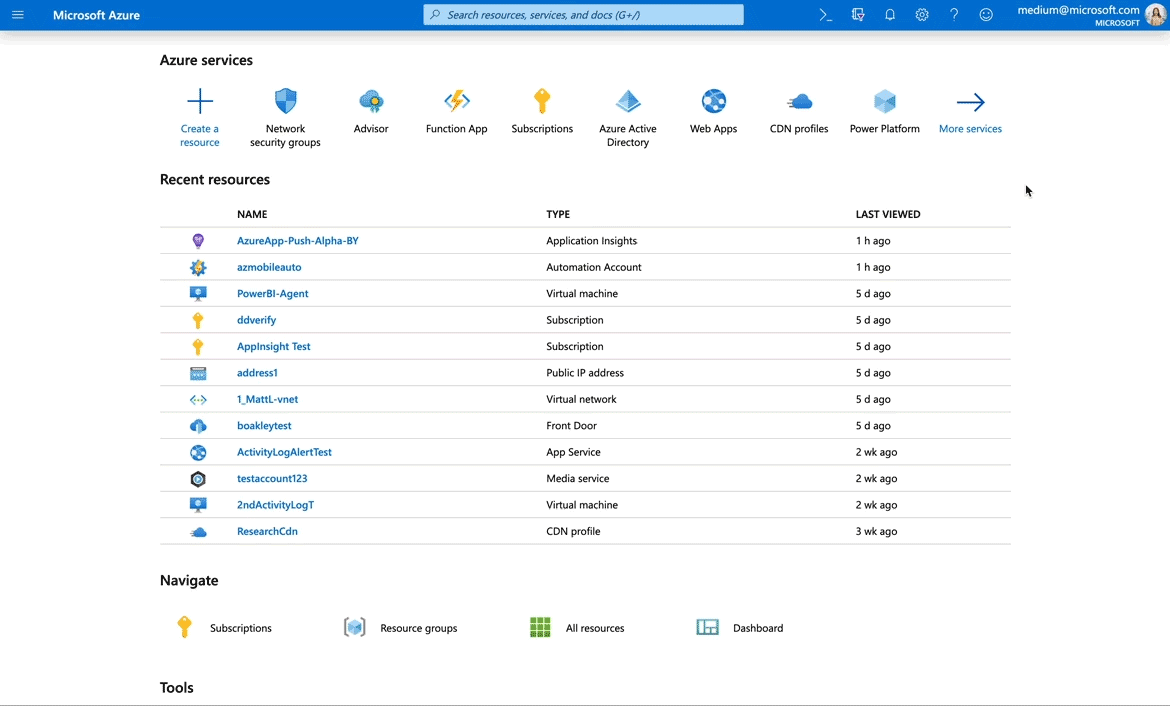
Task: Open the ActivityLogAlertTest link
Action: (284, 452)
